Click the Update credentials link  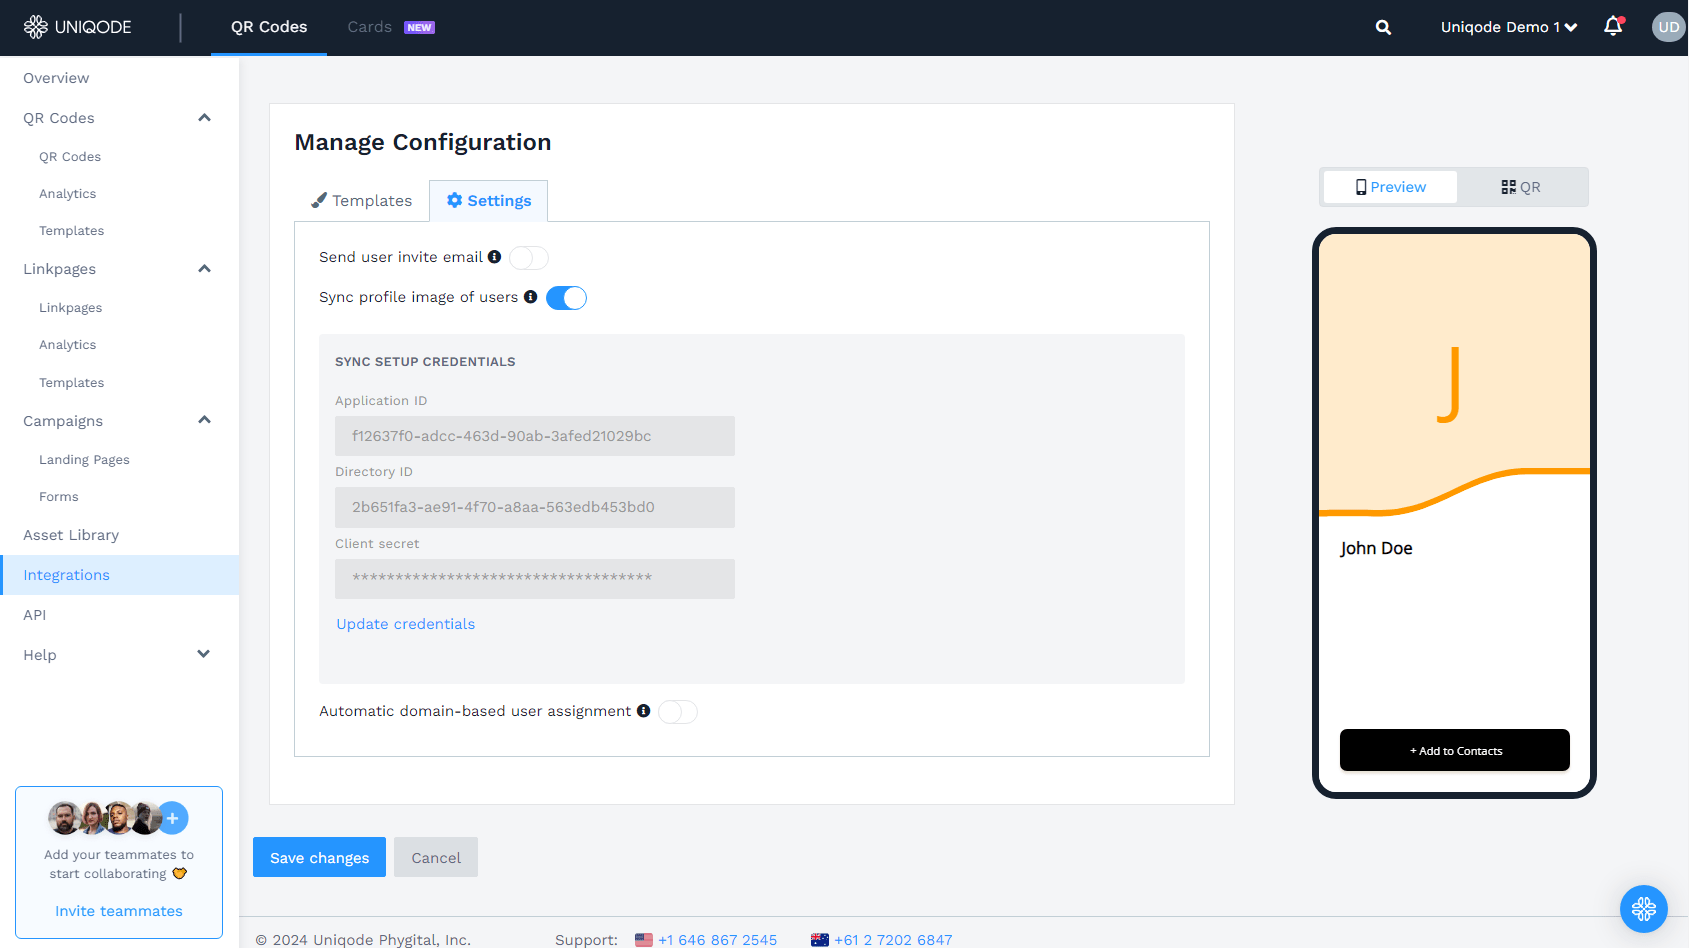406,624
